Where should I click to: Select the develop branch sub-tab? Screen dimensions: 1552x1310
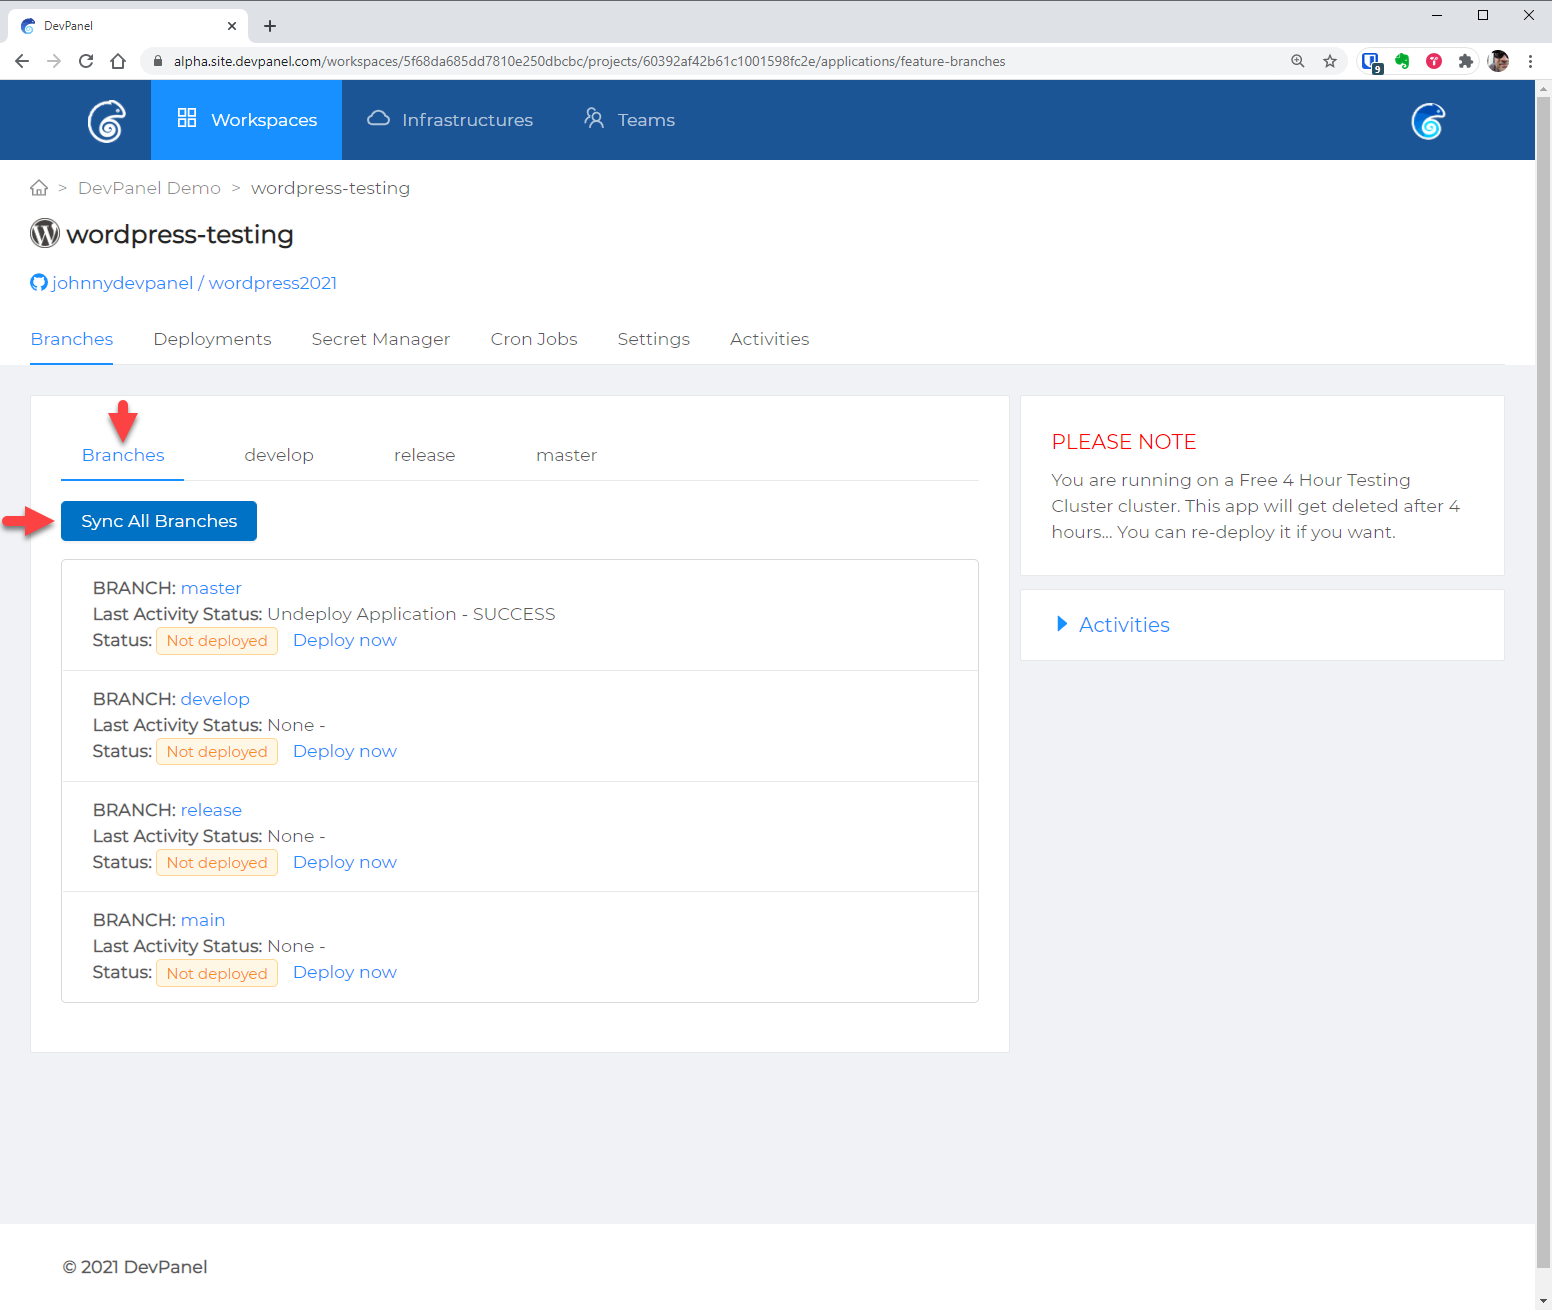click(x=278, y=455)
